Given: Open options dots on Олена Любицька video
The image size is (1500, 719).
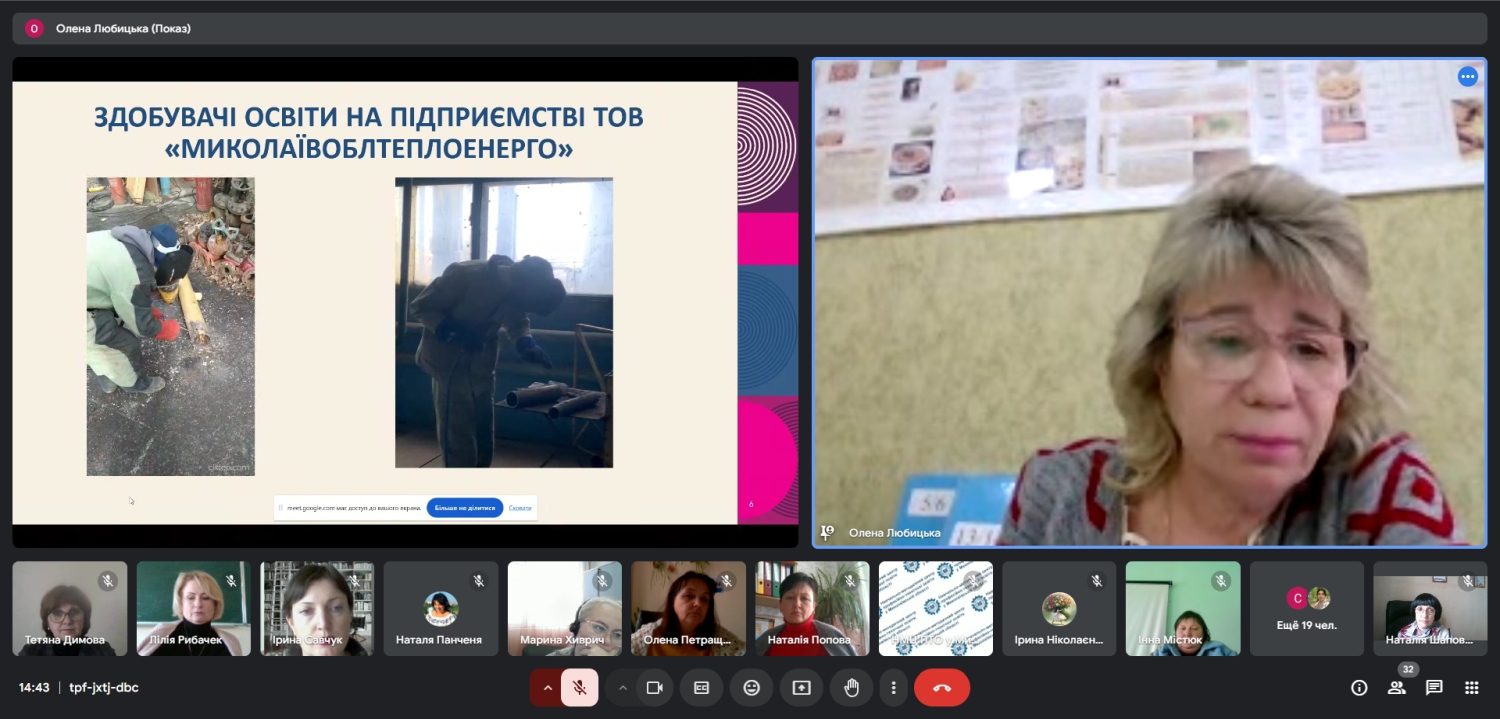Looking at the screenshot, I should tap(1467, 76).
